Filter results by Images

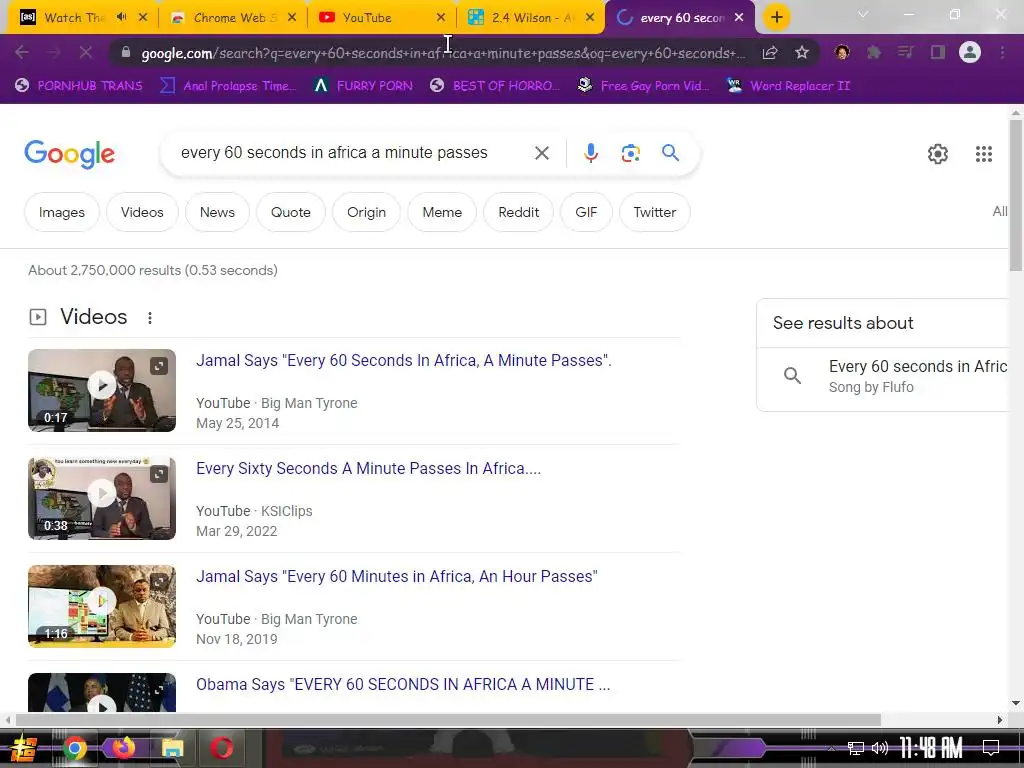click(x=61, y=212)
